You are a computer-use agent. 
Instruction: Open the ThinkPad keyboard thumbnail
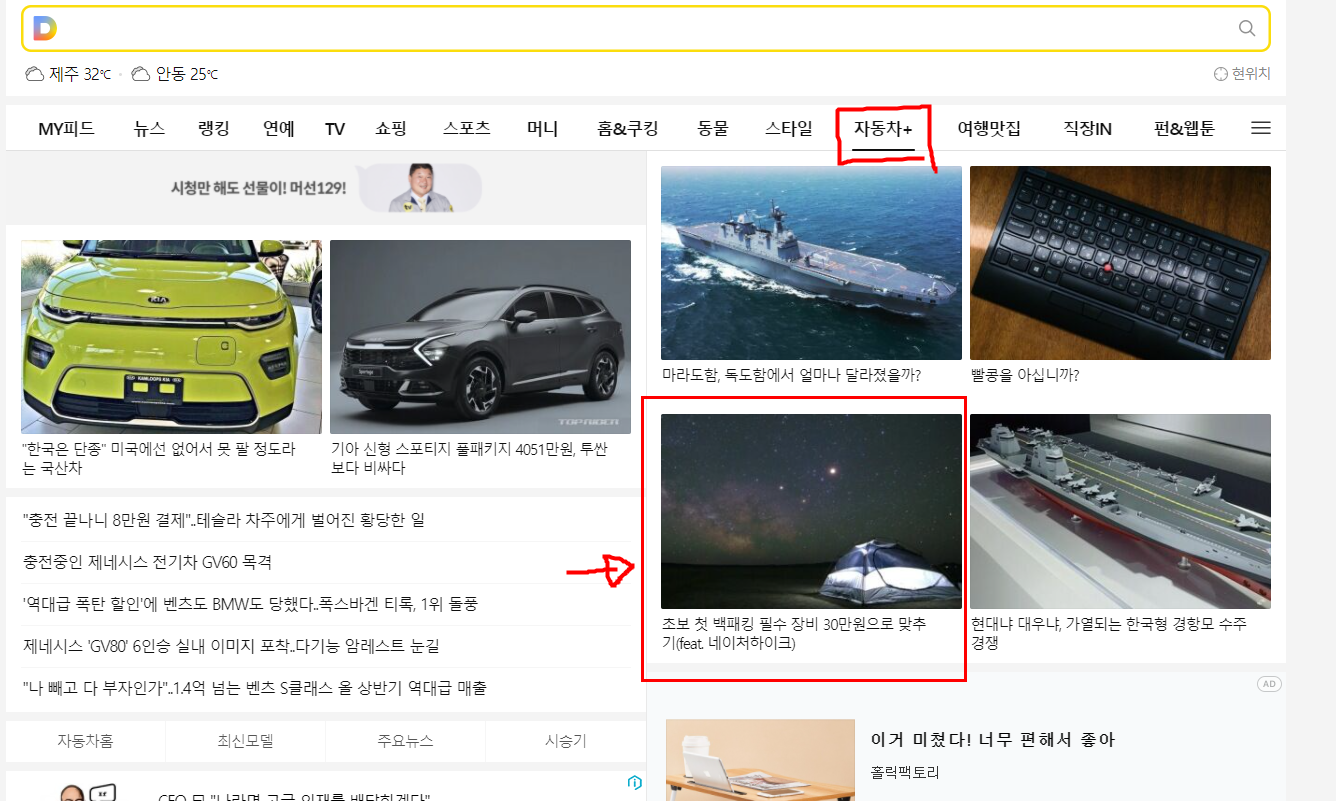(1120, 263)
